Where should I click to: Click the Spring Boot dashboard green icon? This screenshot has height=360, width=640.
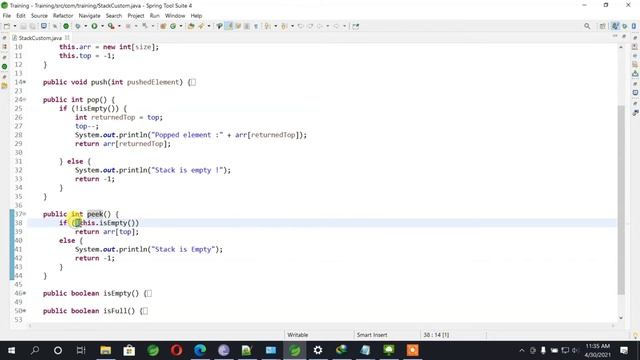point(66,26)
